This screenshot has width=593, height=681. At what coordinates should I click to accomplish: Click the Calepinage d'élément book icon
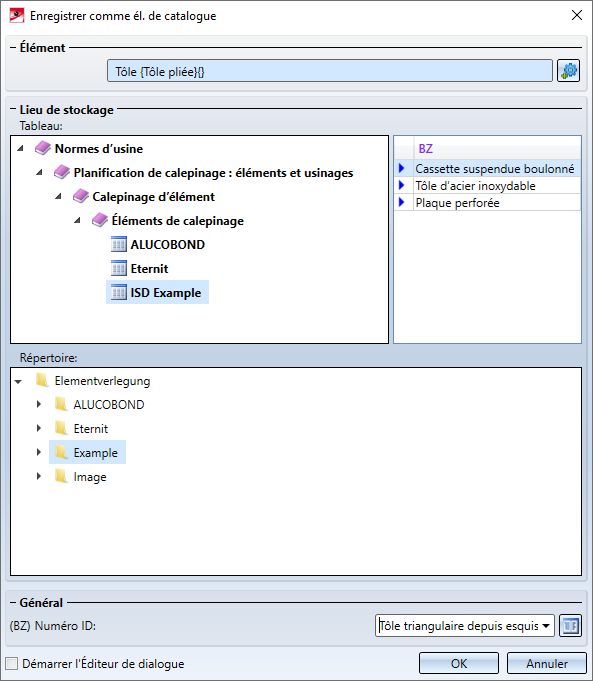(80, 196)
